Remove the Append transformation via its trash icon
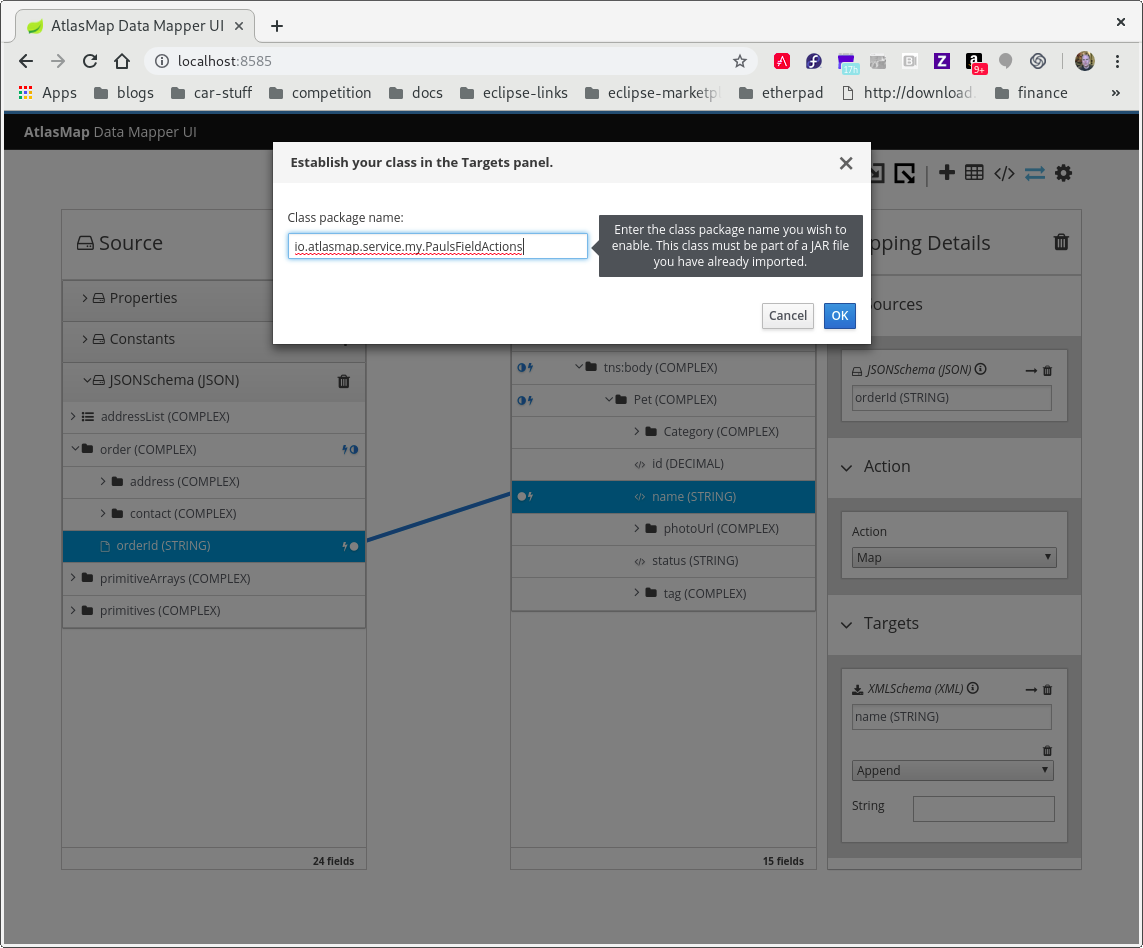 (1047, 750)
